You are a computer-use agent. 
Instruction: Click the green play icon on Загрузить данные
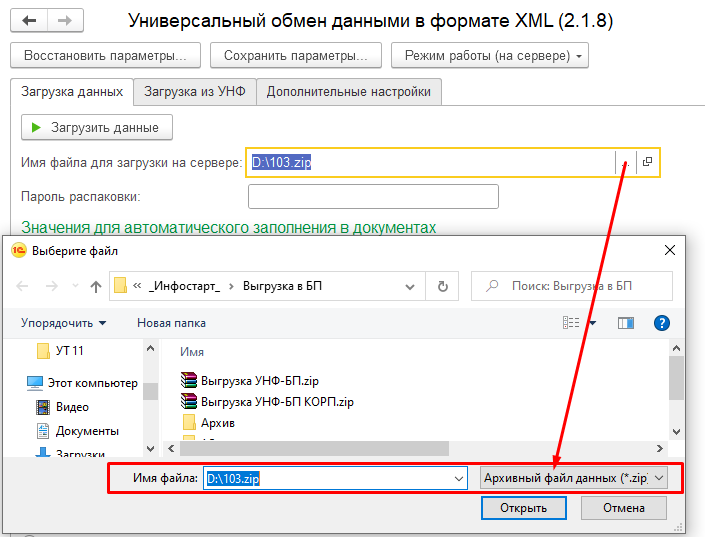(36, 128)
